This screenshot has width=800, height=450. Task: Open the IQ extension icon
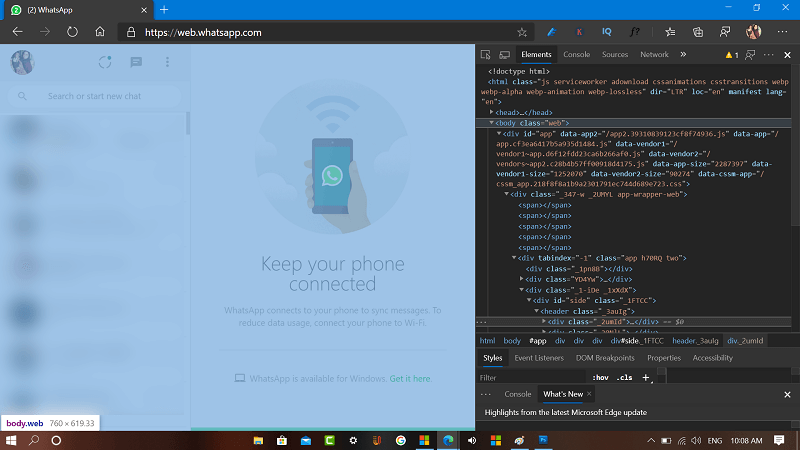[x=607, y=32]
